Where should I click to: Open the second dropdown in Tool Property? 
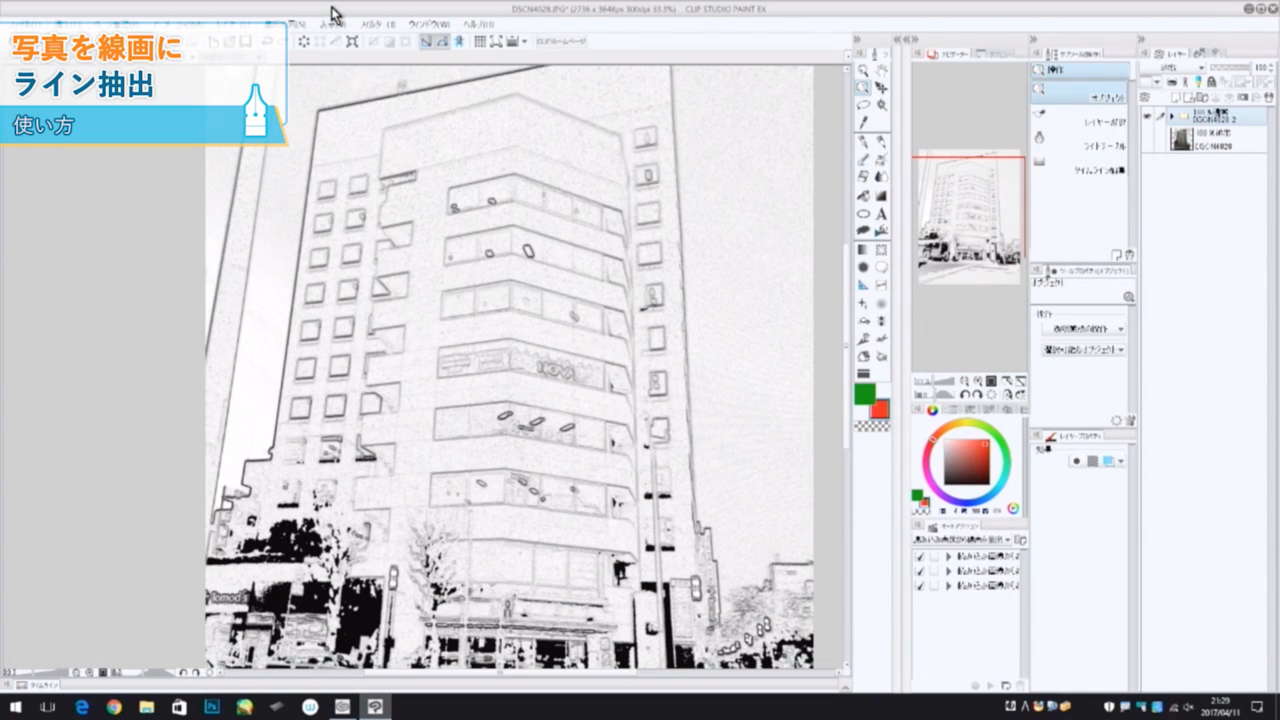1083,350
